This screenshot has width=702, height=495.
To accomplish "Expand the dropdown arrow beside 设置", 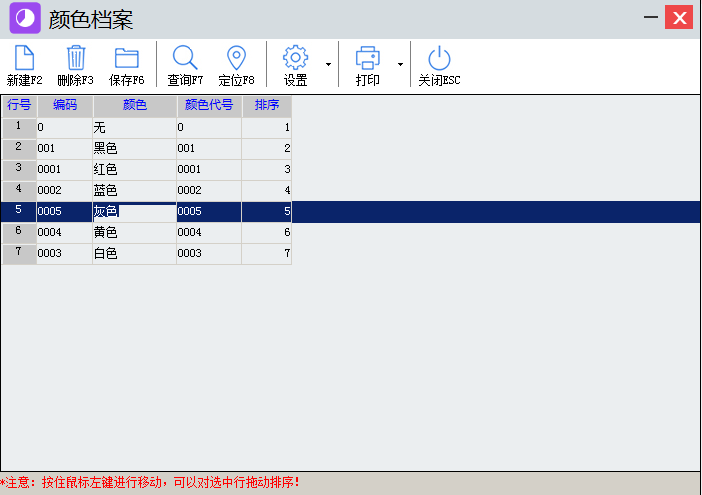I will click(x=328, y=65).
